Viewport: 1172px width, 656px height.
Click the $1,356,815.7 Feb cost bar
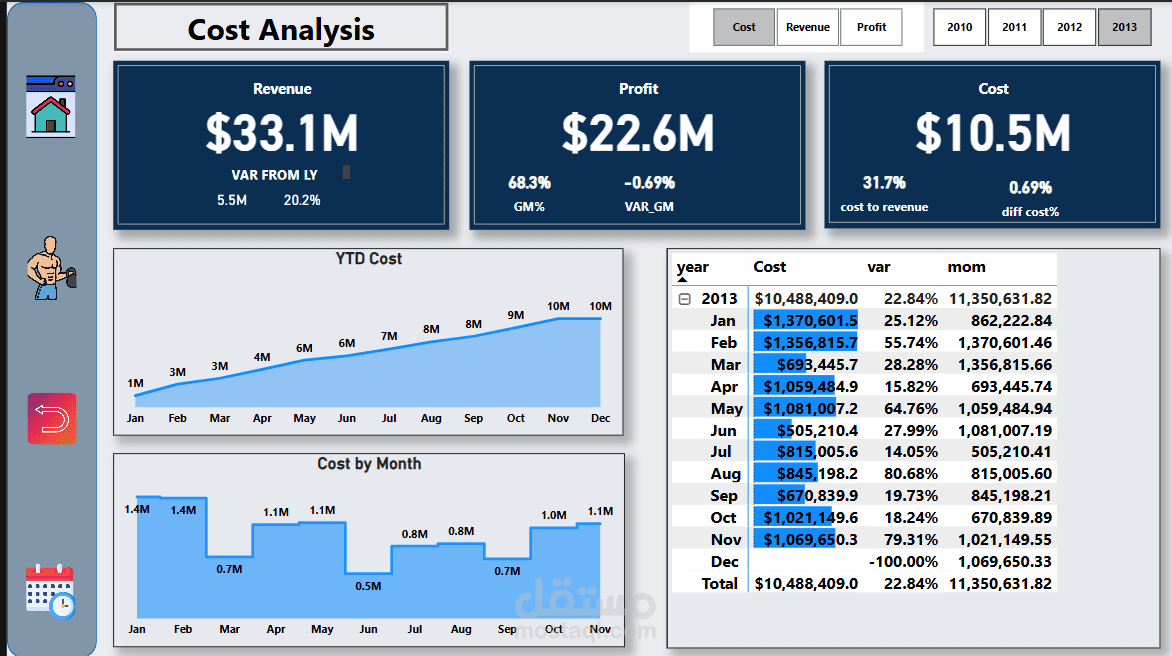(x=806, y=342)
